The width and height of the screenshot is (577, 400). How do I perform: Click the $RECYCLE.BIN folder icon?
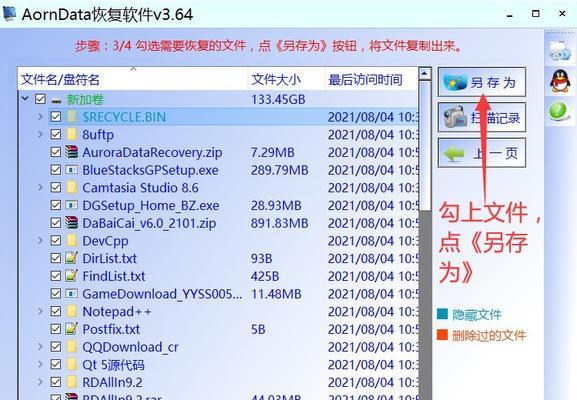(72, 117)
